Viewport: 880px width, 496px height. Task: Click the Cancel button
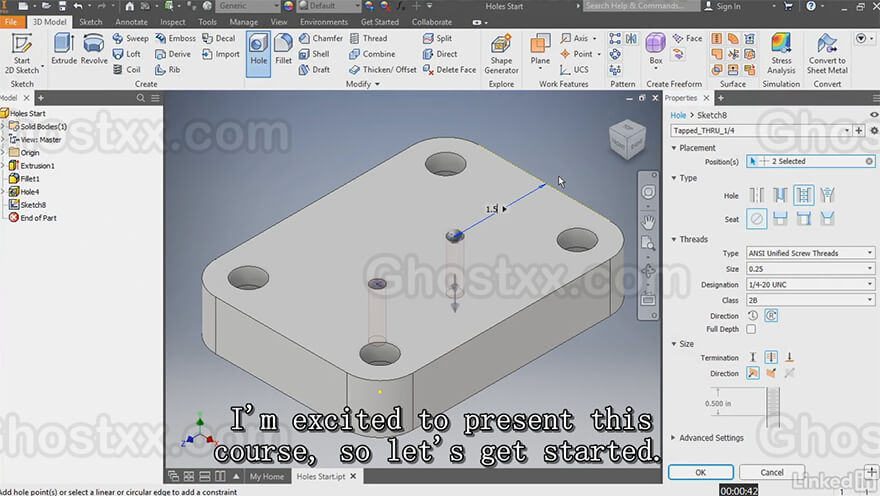pos(772,472)
